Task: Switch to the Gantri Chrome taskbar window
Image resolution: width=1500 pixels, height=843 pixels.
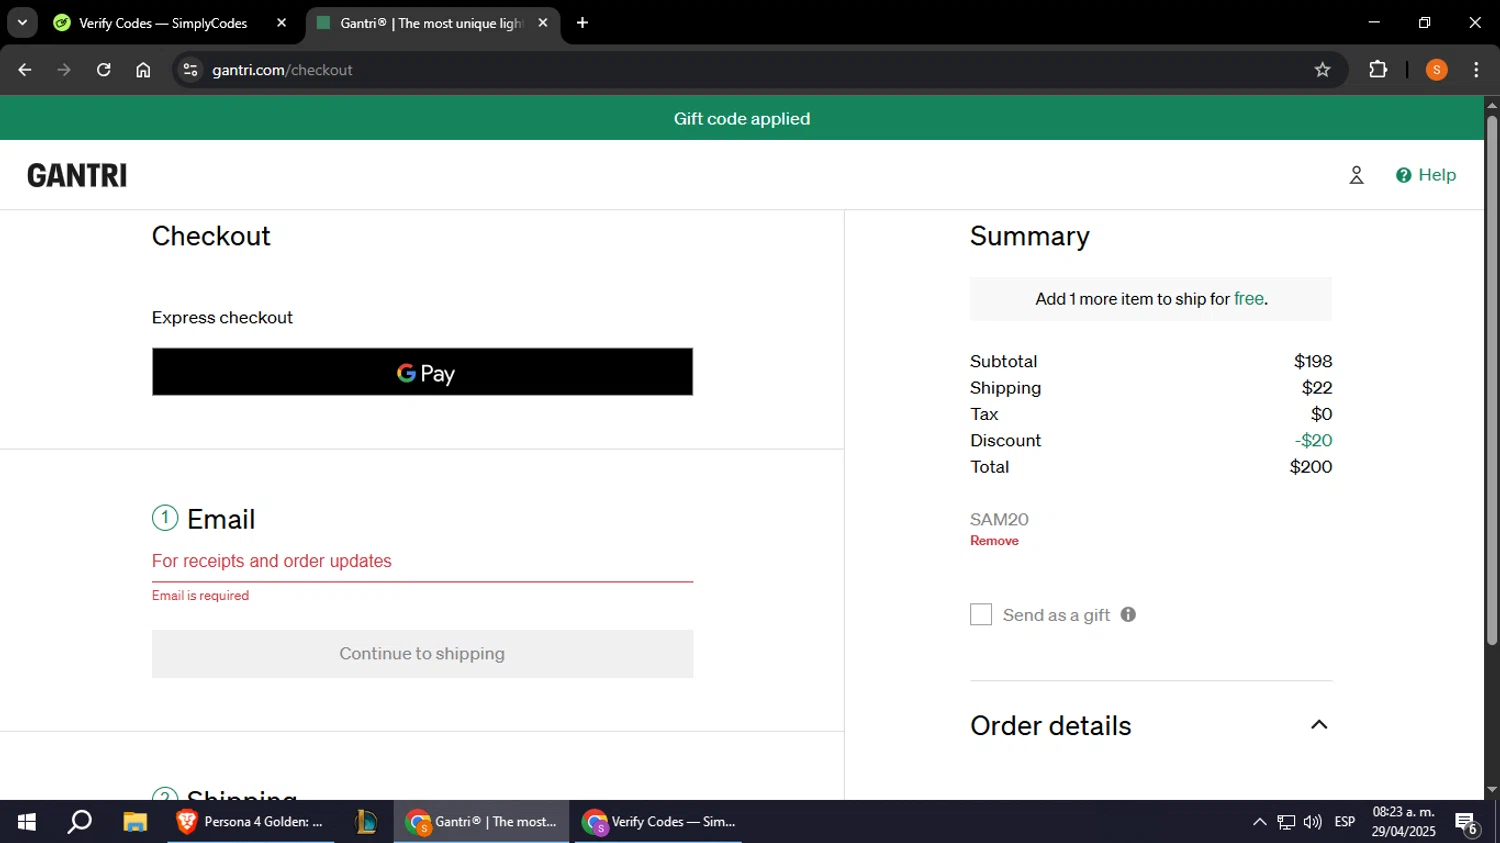Action: tap(481, 822)
